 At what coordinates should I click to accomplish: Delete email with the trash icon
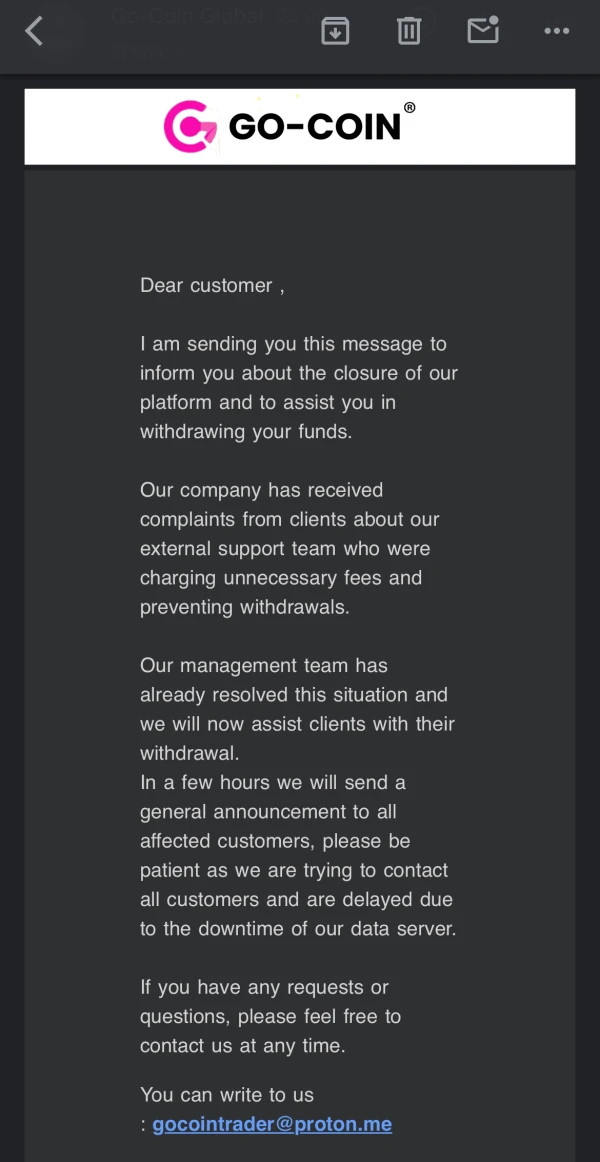click(x=409, y=31)
